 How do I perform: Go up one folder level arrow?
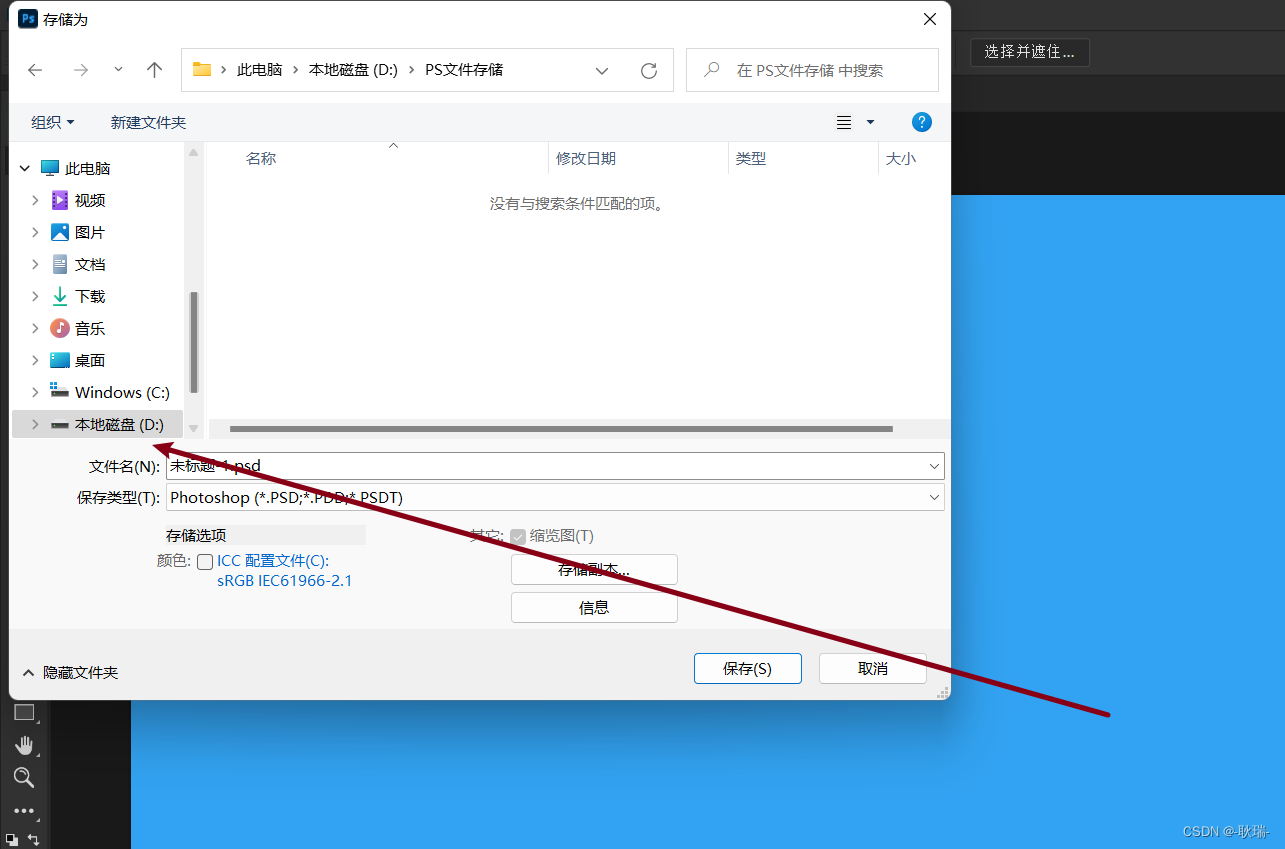(154, 70)
